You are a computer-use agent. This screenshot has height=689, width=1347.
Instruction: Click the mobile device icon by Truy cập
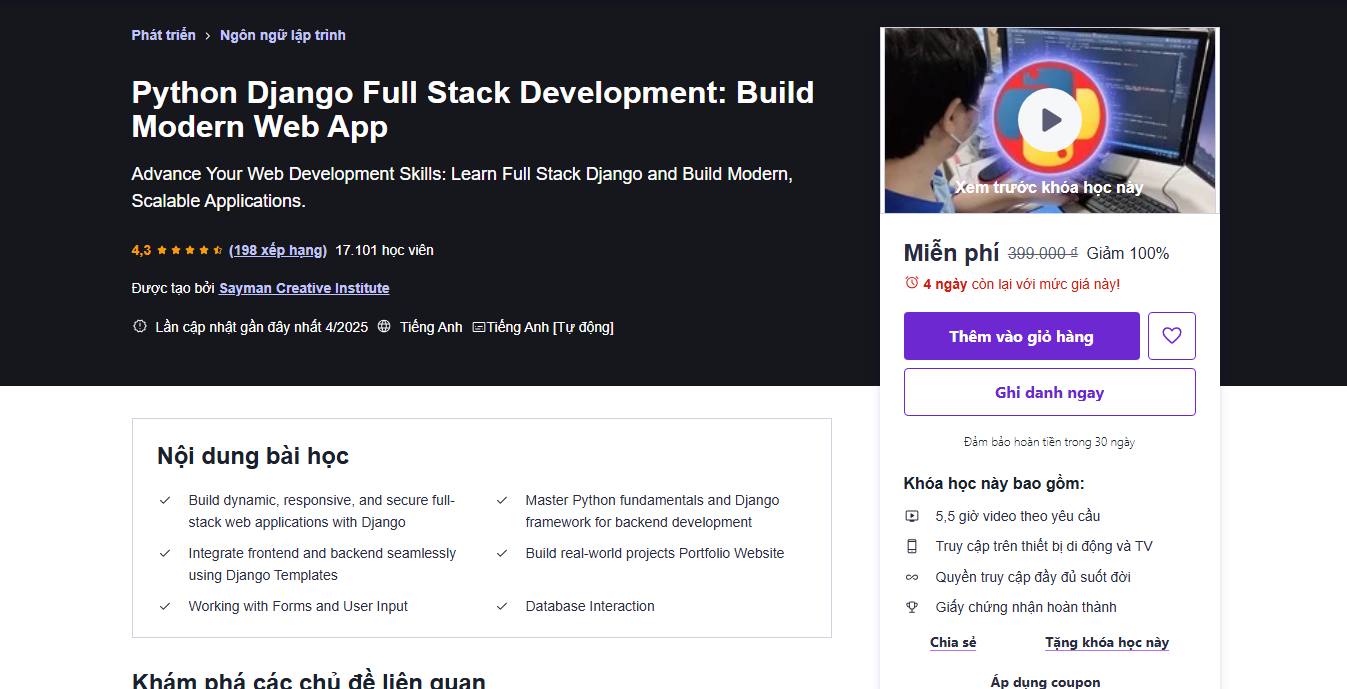[912, 546]
